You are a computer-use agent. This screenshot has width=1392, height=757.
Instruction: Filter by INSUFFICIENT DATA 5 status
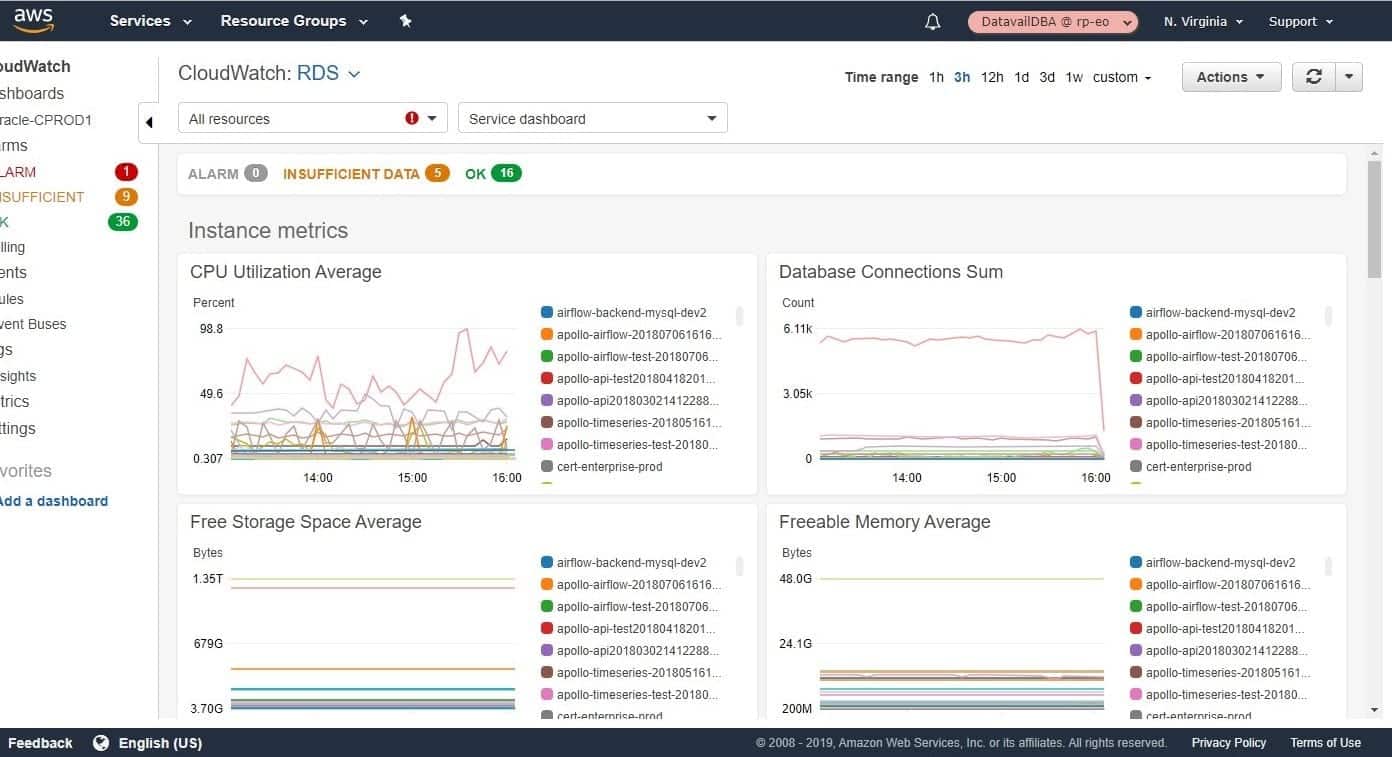click(366, 173)
